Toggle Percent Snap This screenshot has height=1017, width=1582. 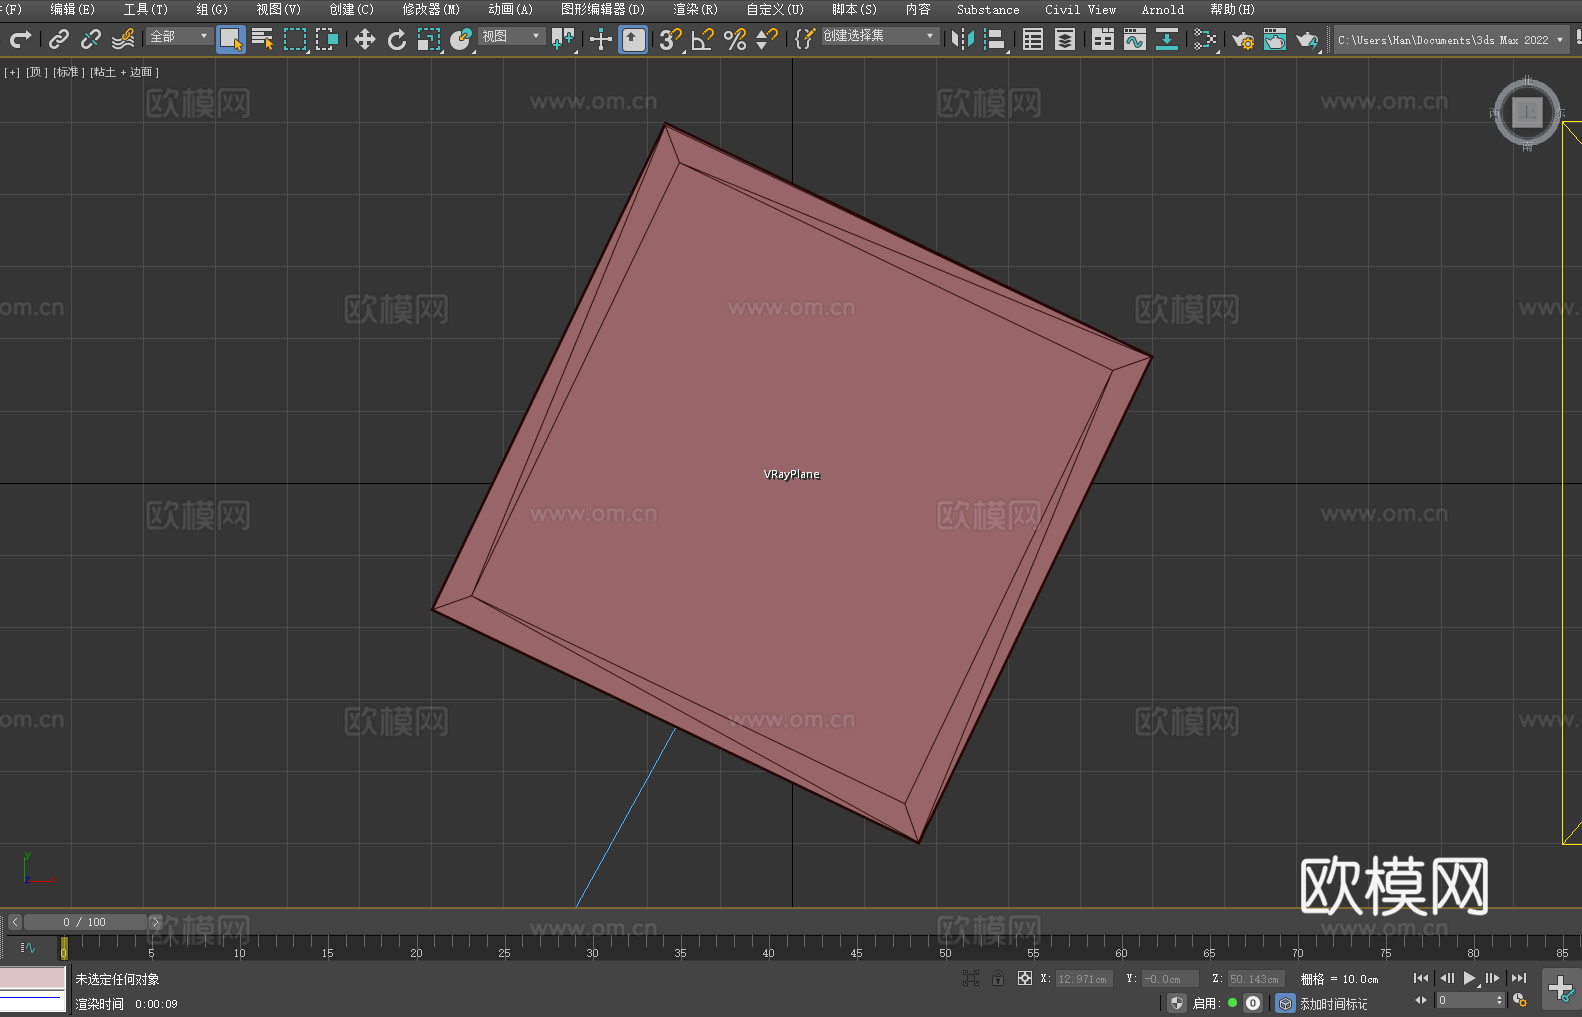pos(735,39)
